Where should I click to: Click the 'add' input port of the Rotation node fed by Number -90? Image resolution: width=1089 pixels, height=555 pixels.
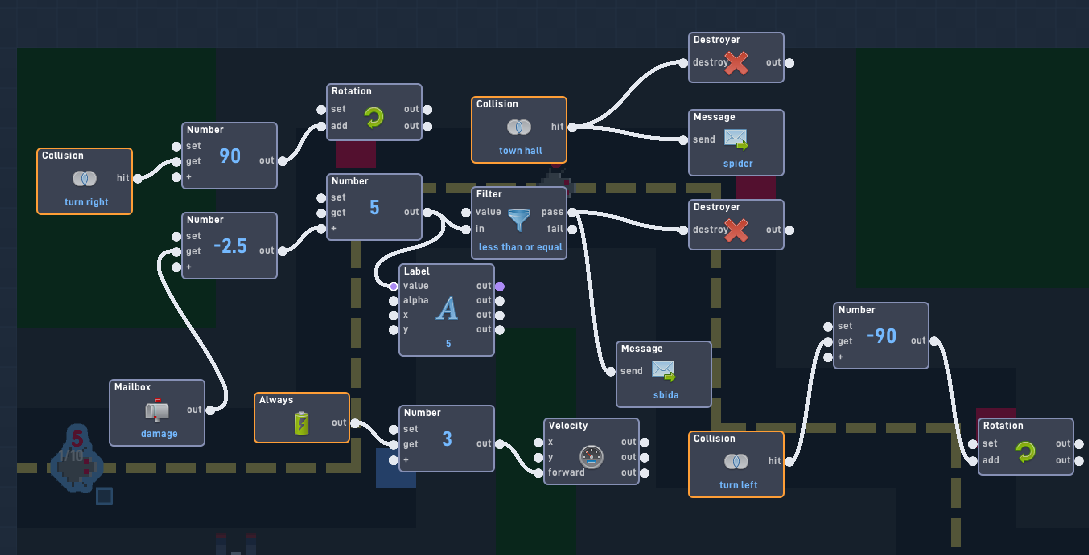(x=972, y=461)
